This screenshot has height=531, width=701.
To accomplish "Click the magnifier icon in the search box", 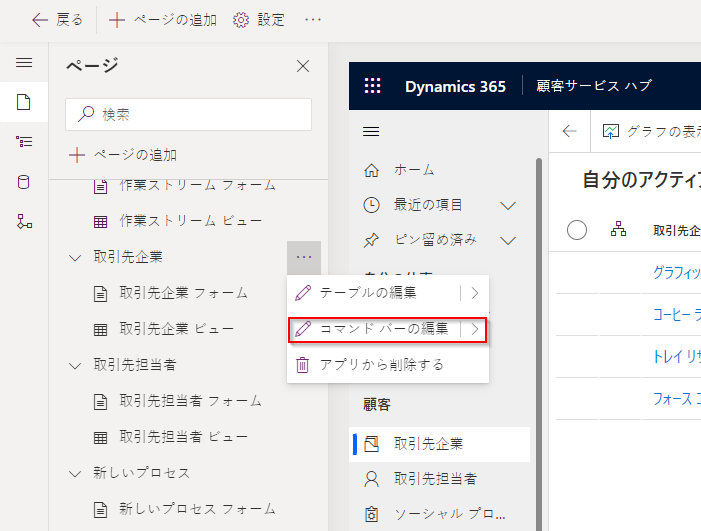I will pos(86,114).
